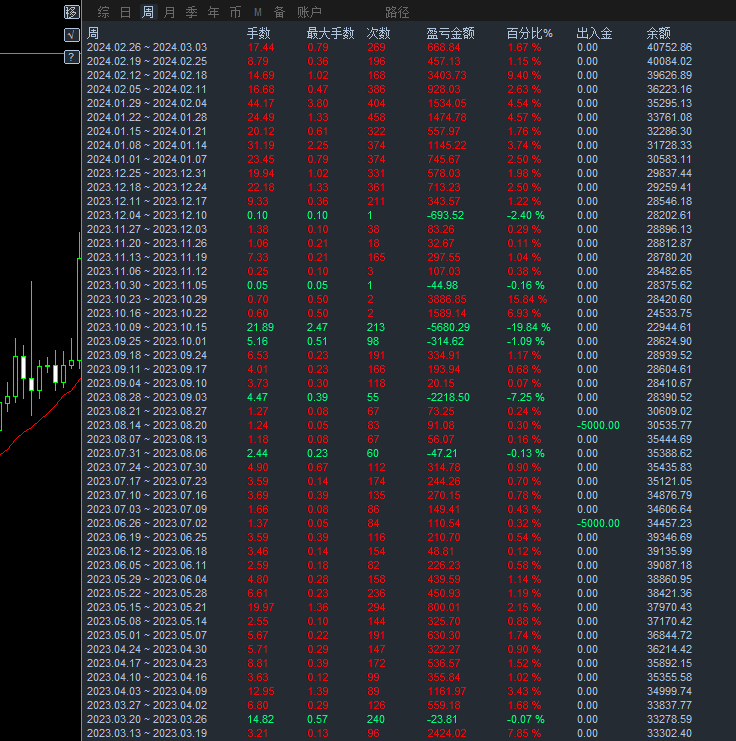Click the 百分比% column header

(529, 33)
